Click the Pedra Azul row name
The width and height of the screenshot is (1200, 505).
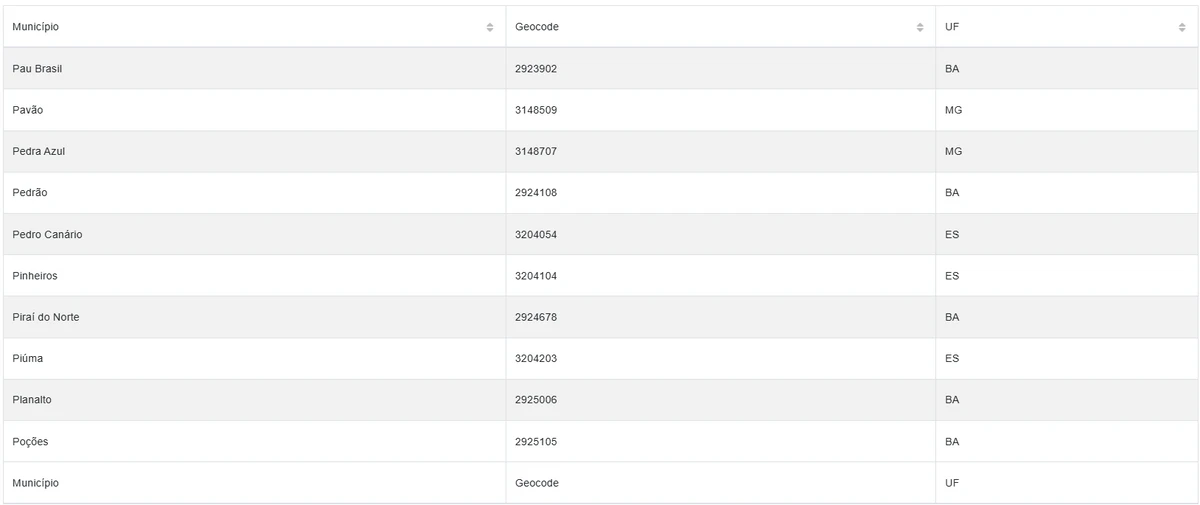click(39, 151)
